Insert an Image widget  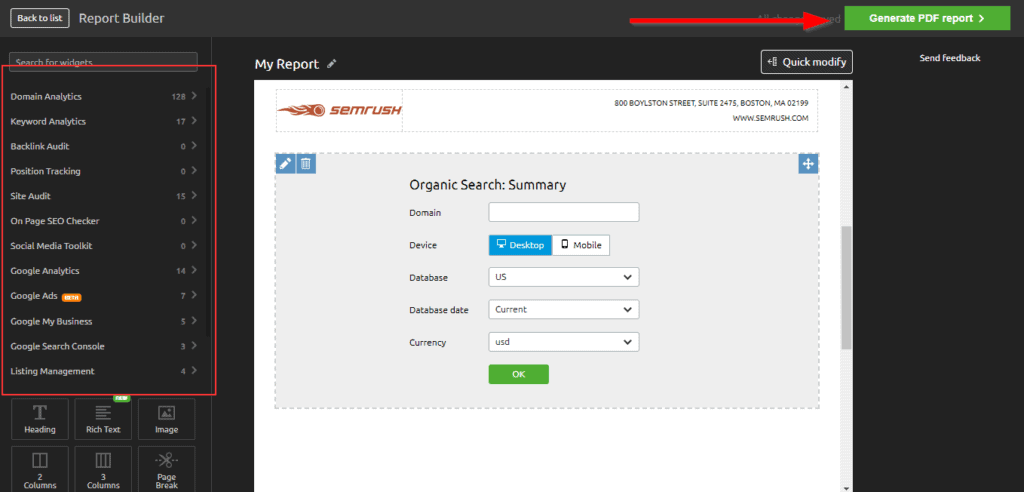(x=166, y=419)
